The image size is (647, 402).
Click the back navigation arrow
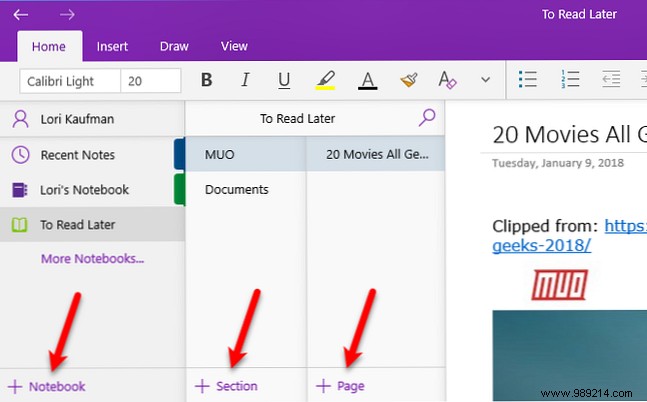(x=21, y=15)
